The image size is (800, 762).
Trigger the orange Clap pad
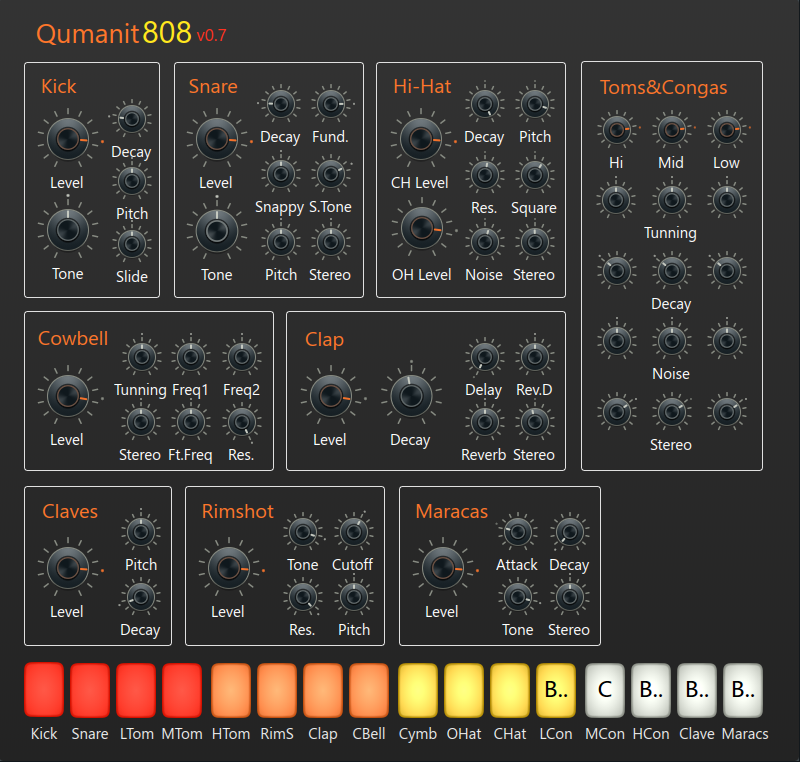323,690
